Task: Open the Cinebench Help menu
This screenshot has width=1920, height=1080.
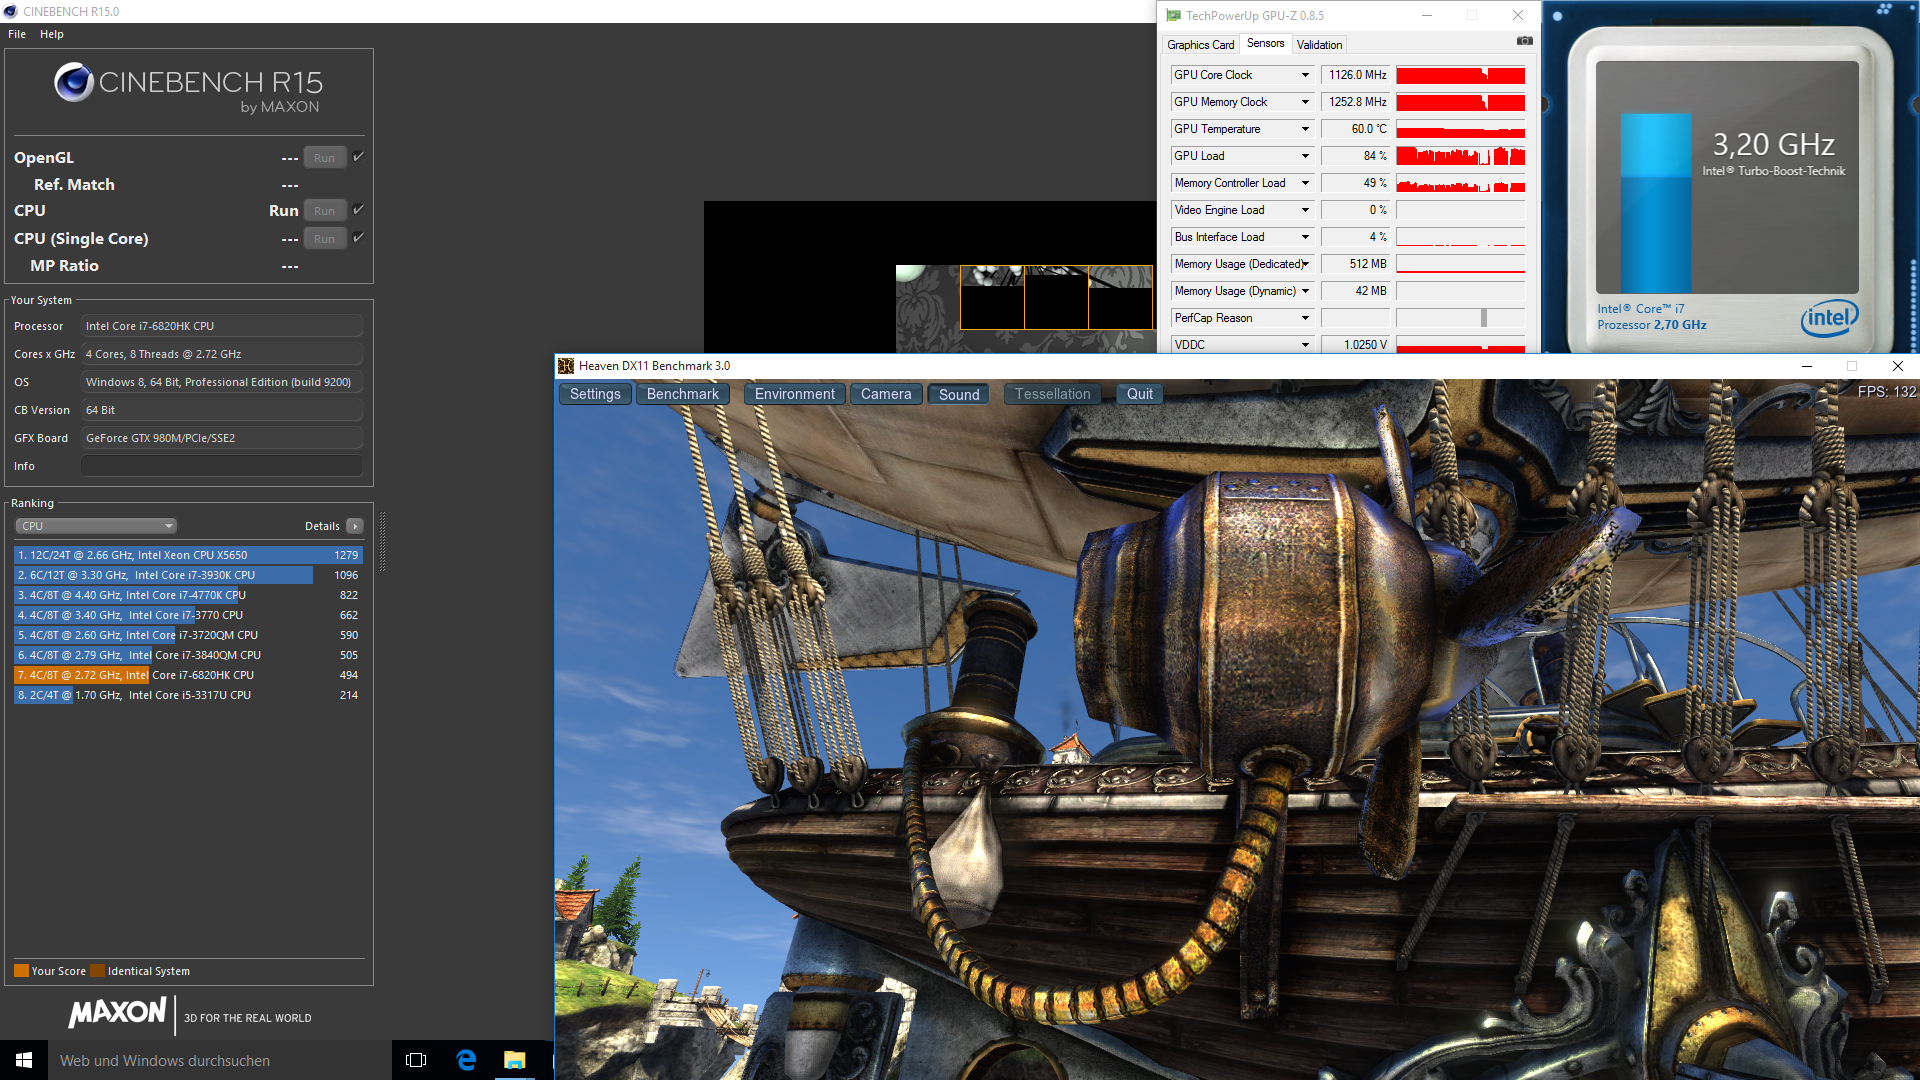Action: pos(52,34)
